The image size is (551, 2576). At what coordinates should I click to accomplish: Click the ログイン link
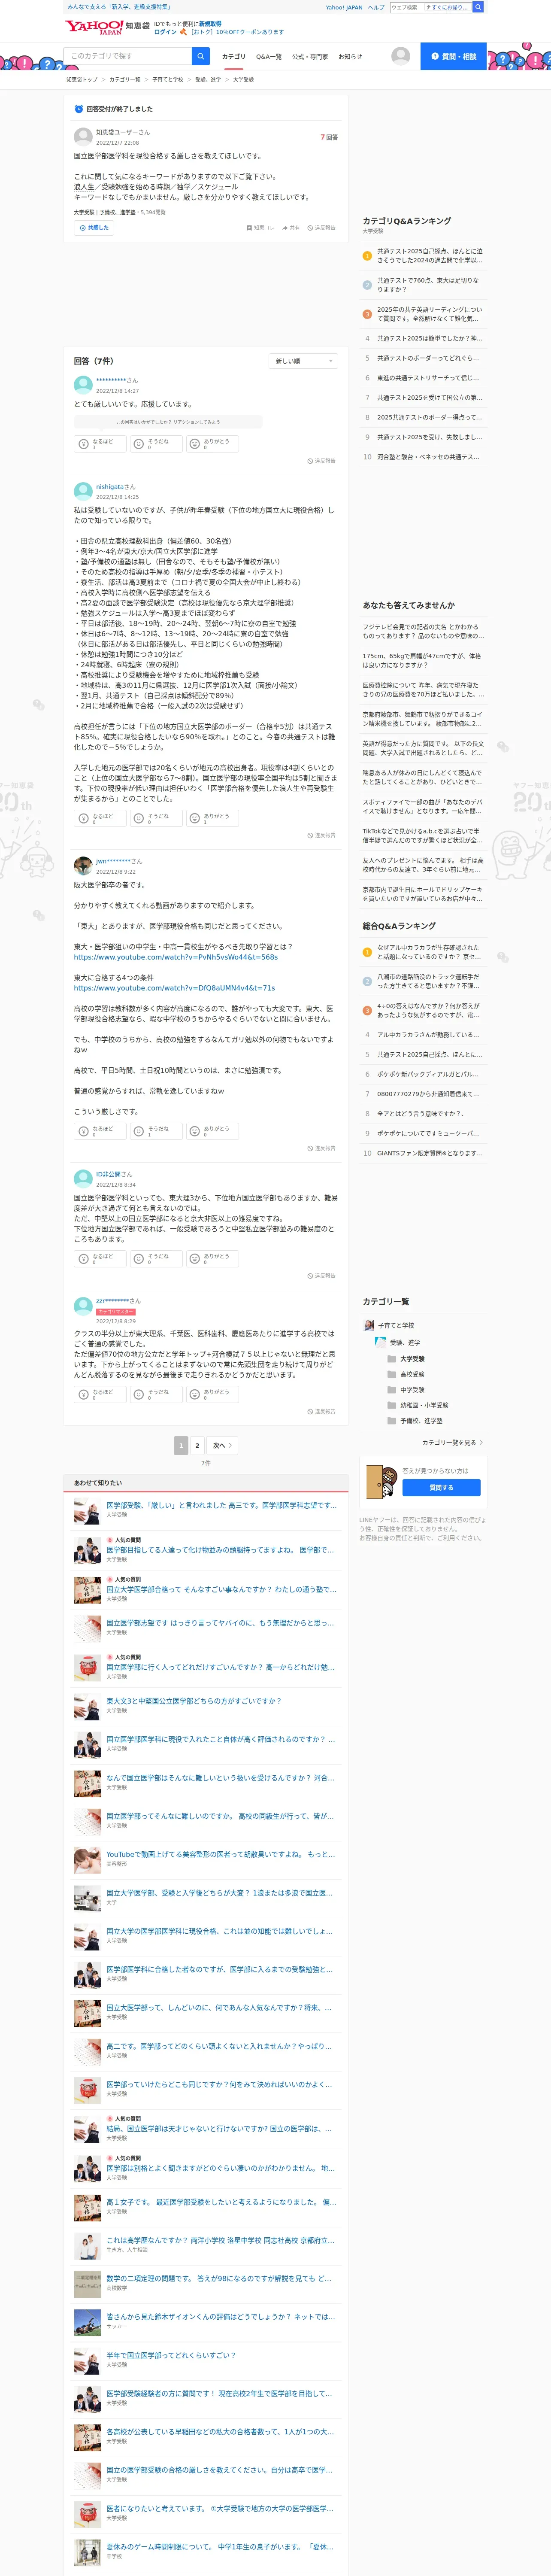[165, 32]
